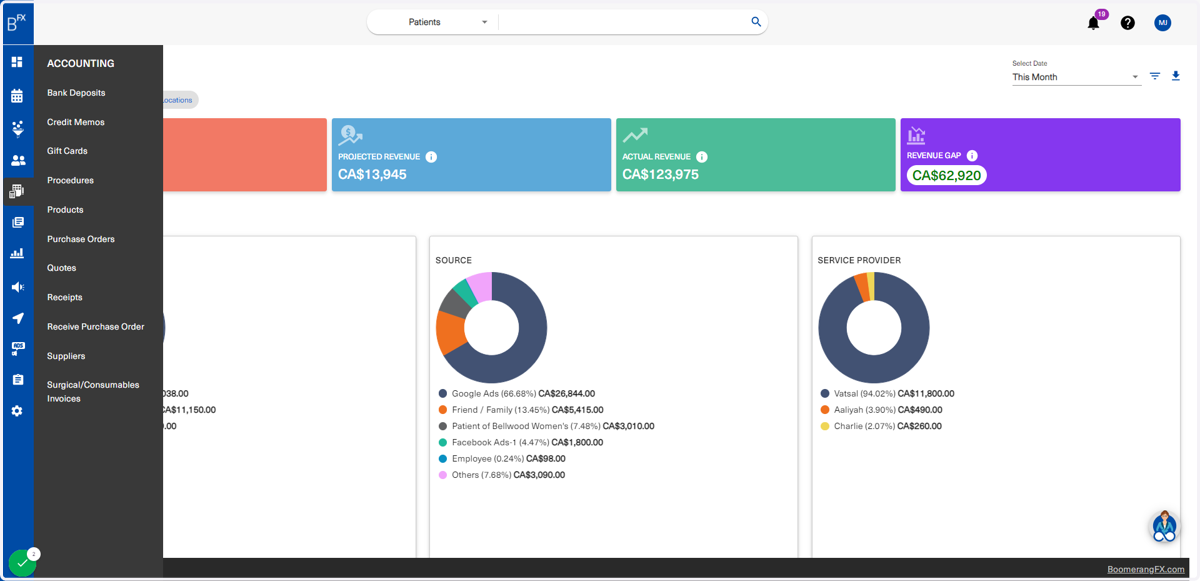This screenshot has width=1200, height=581.
Task: Open the Select Date This Month dropdown
Action: point(1076,77)
